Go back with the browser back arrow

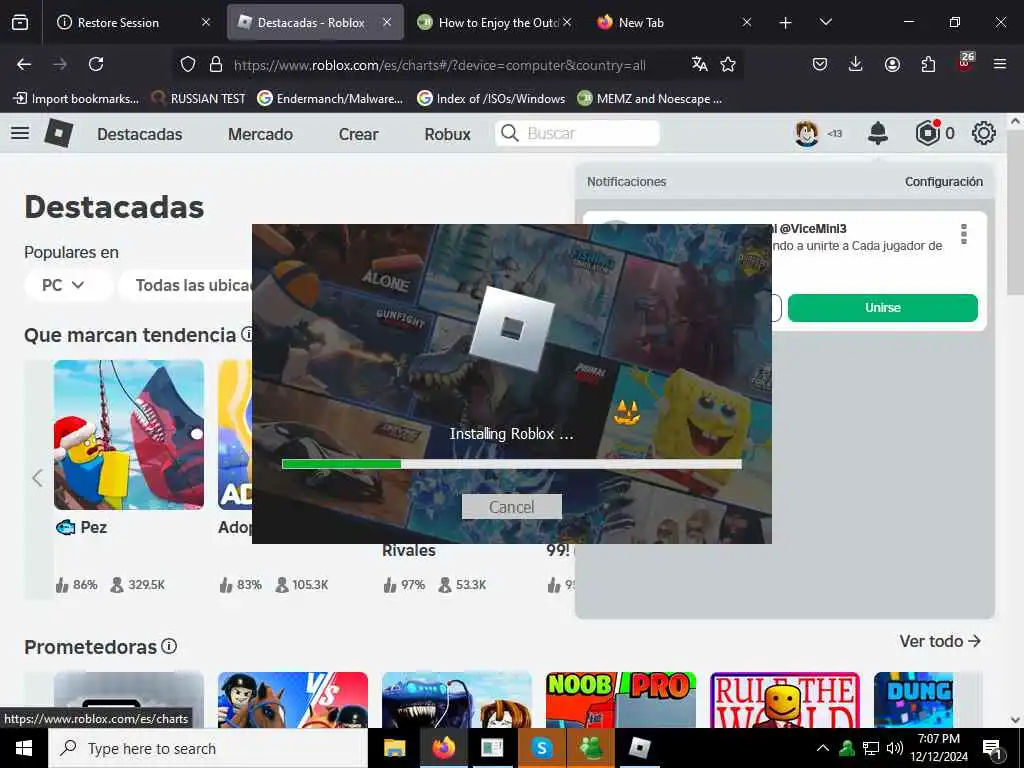click(x=24, y=64)
